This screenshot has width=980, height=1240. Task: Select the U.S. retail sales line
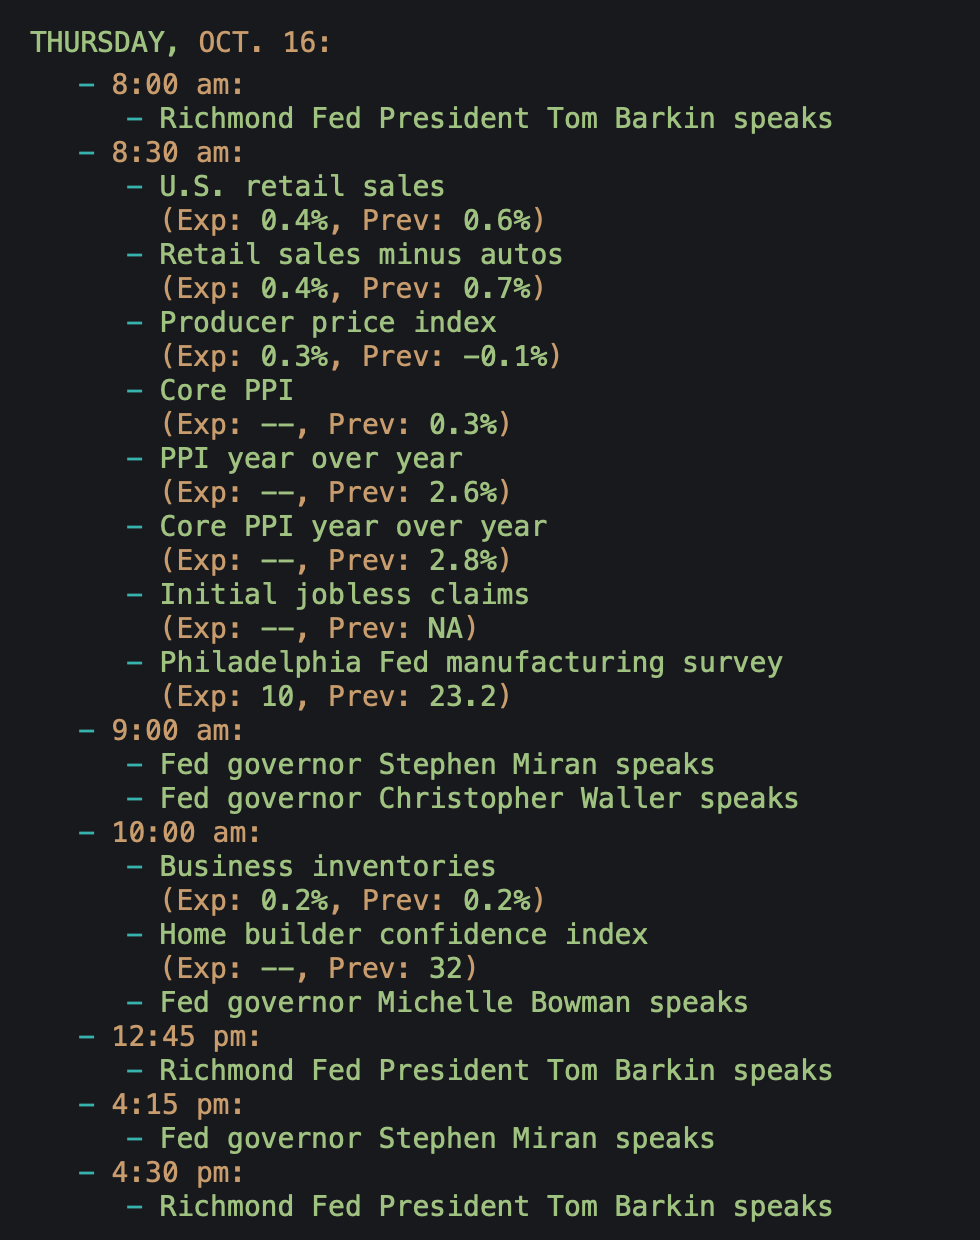[301, 187]
